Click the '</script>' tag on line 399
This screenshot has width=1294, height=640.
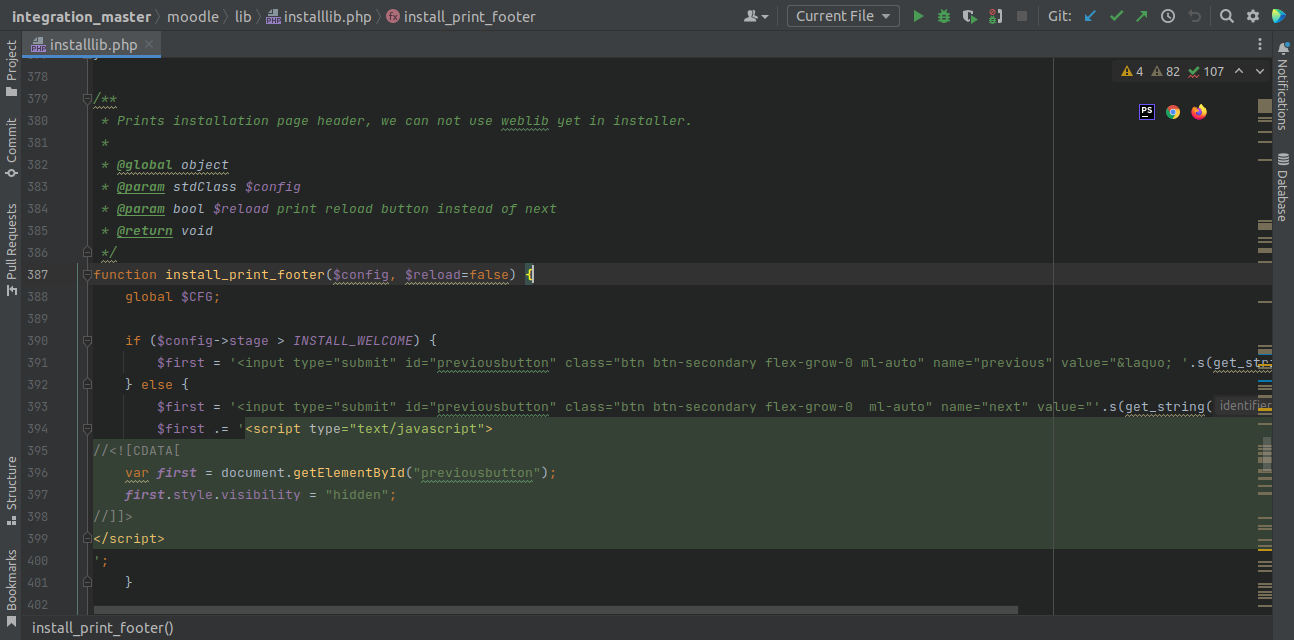(x=129, y=539)
